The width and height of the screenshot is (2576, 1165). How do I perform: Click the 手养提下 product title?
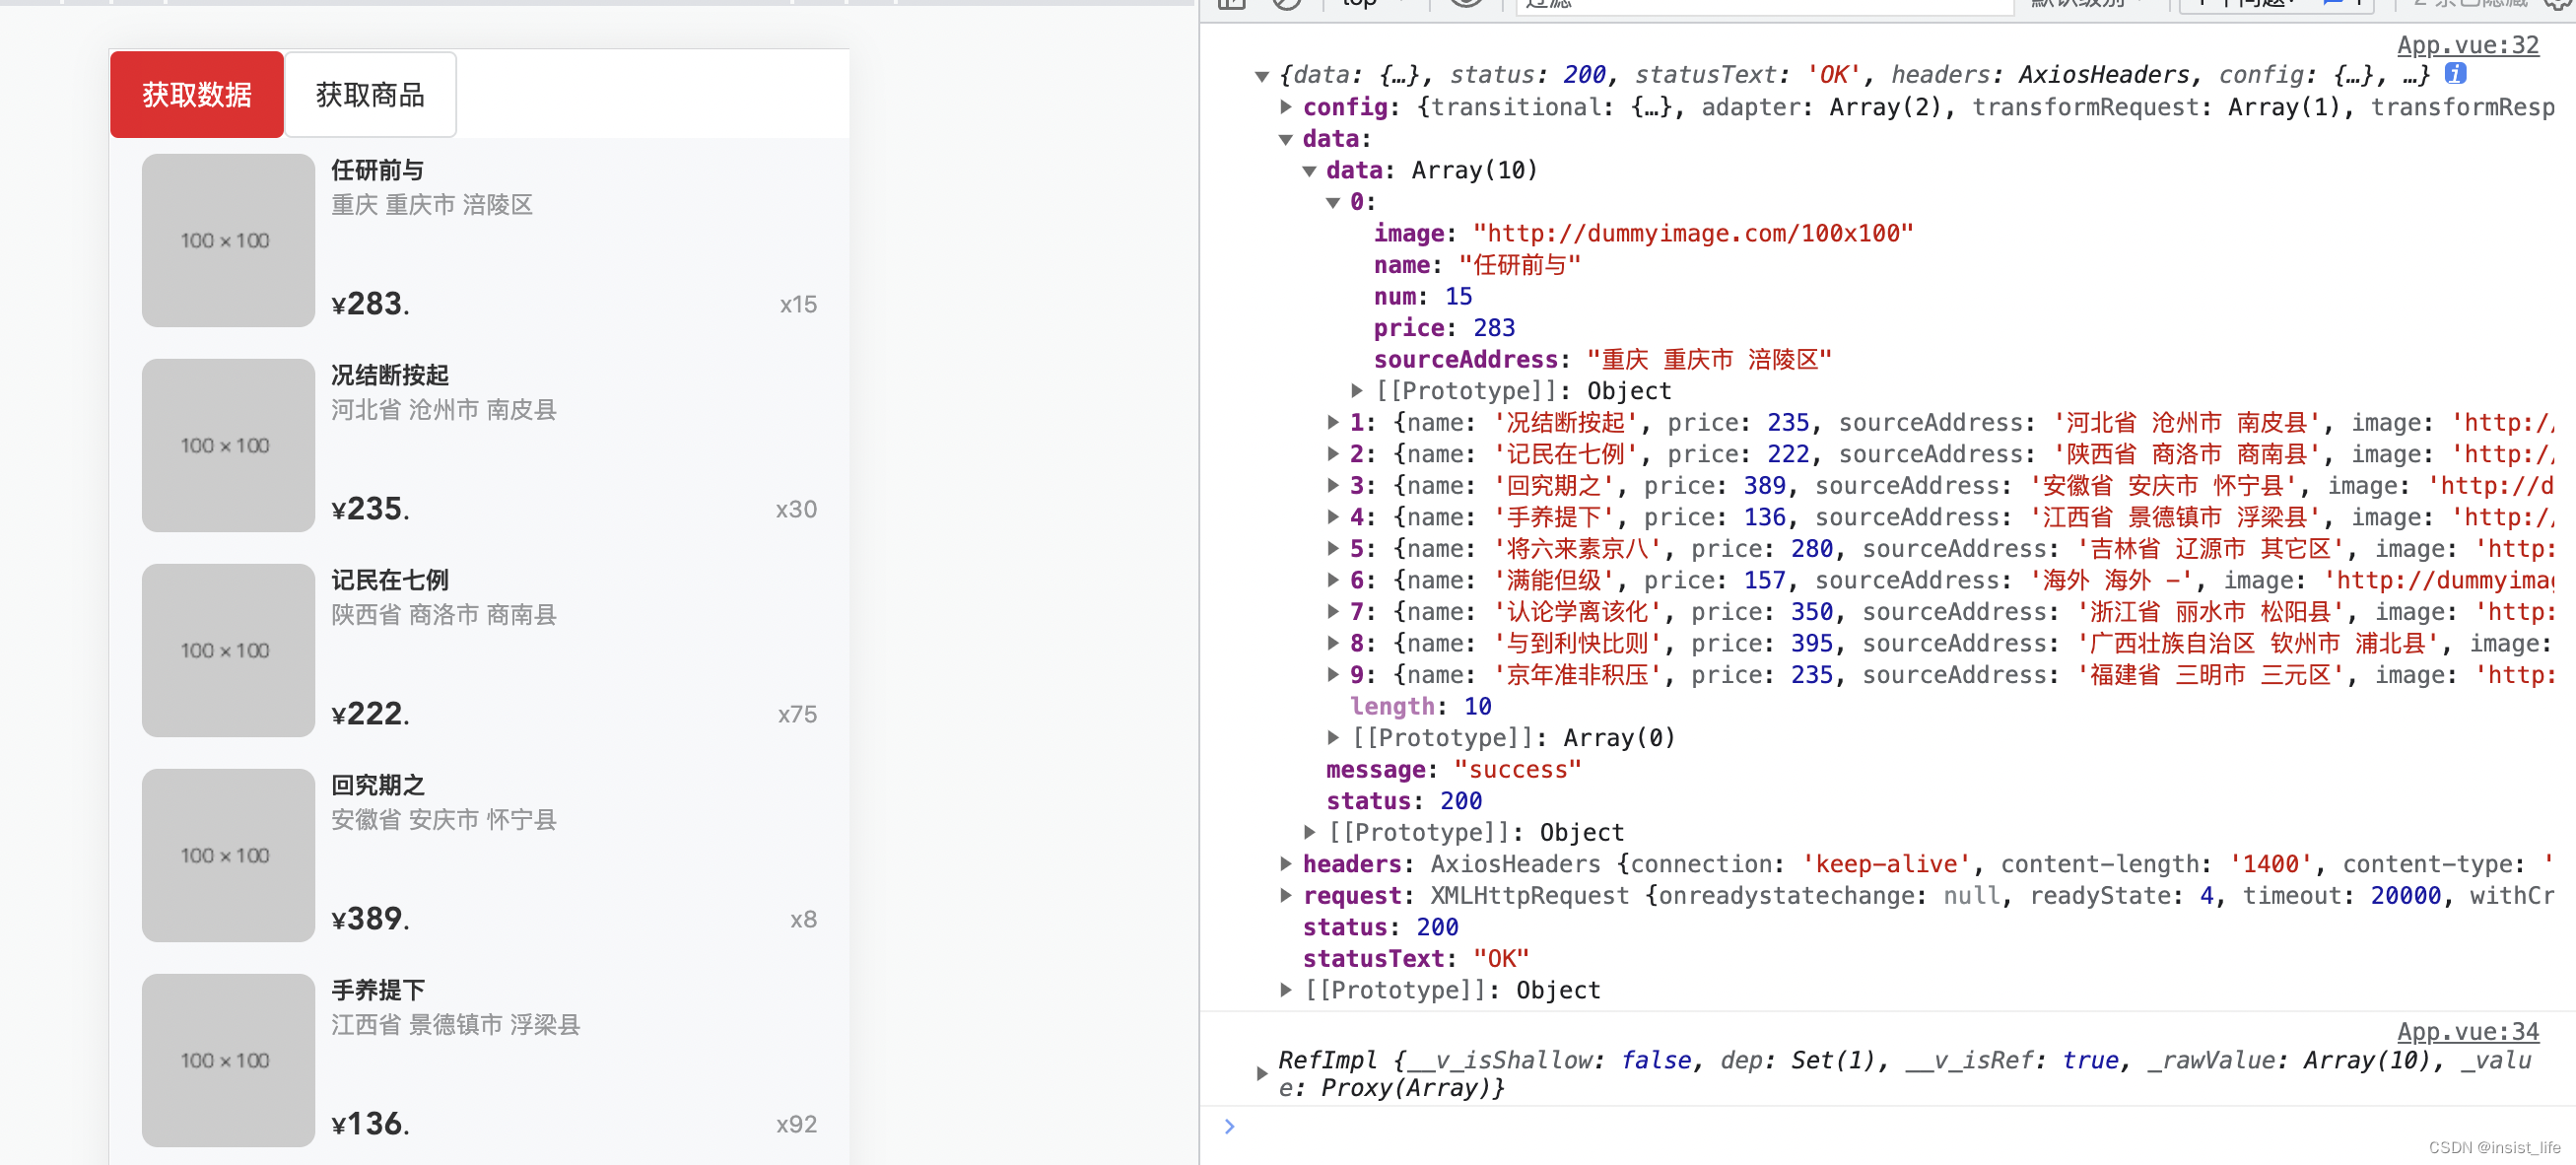click(x=378, y=990)
